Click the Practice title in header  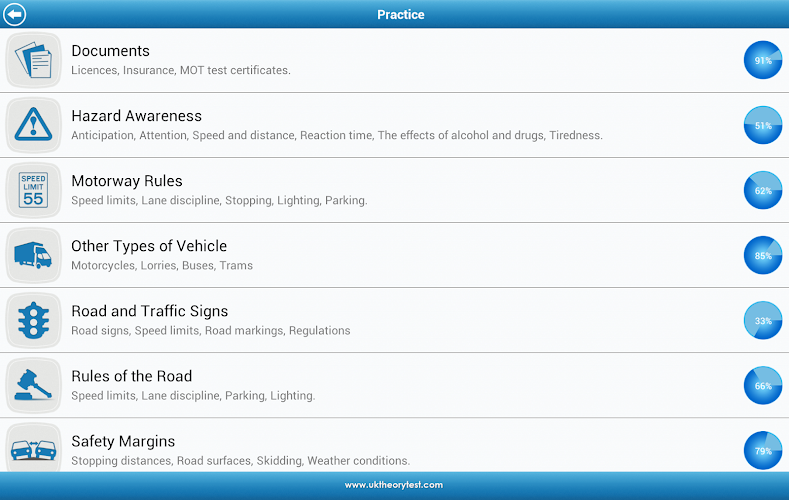(400, 14)
